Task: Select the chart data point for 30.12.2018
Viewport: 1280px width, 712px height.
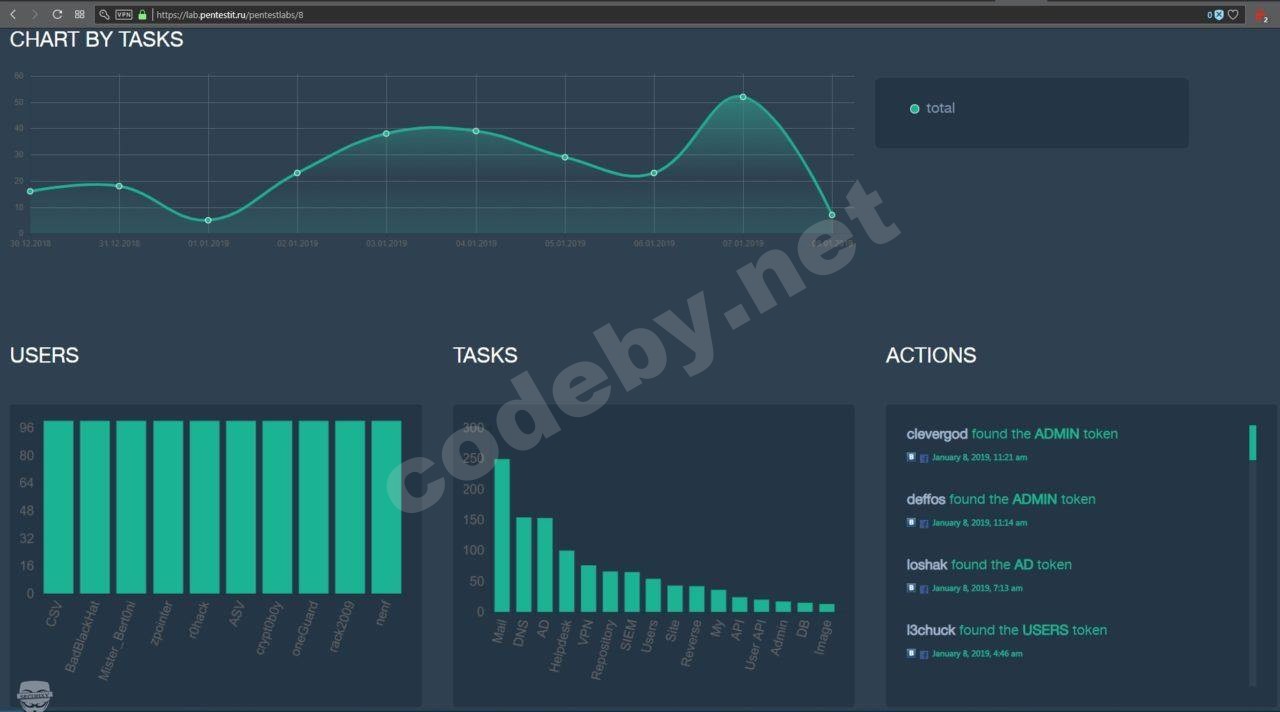Action: 30,191
